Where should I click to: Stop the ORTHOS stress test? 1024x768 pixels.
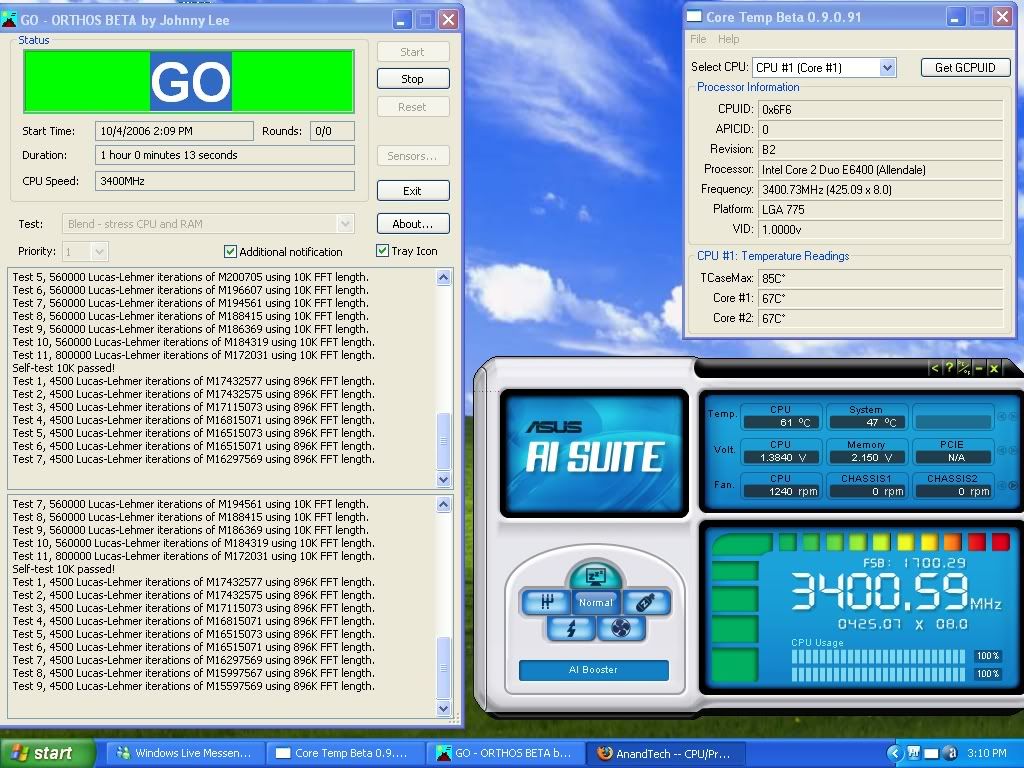click(x=413, y=79)
